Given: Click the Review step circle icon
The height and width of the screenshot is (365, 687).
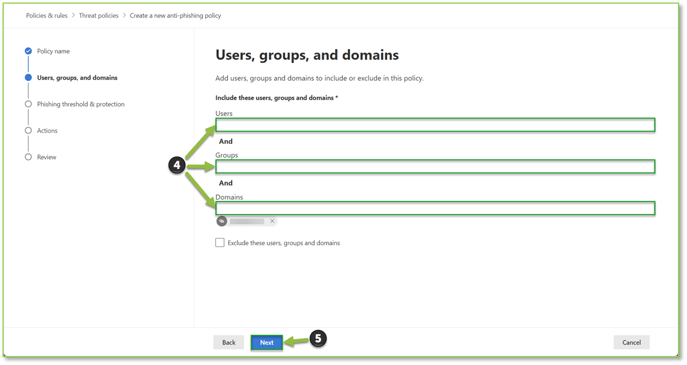Looking at the screenshot, I should pyautogui.click(x=28, y=157).
